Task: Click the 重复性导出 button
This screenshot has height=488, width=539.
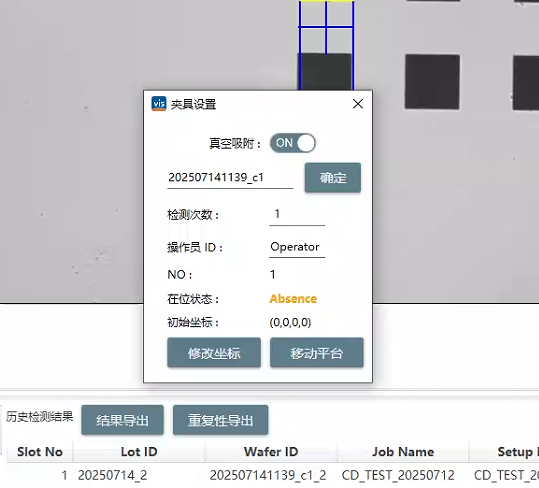Action: pos(220,420)
